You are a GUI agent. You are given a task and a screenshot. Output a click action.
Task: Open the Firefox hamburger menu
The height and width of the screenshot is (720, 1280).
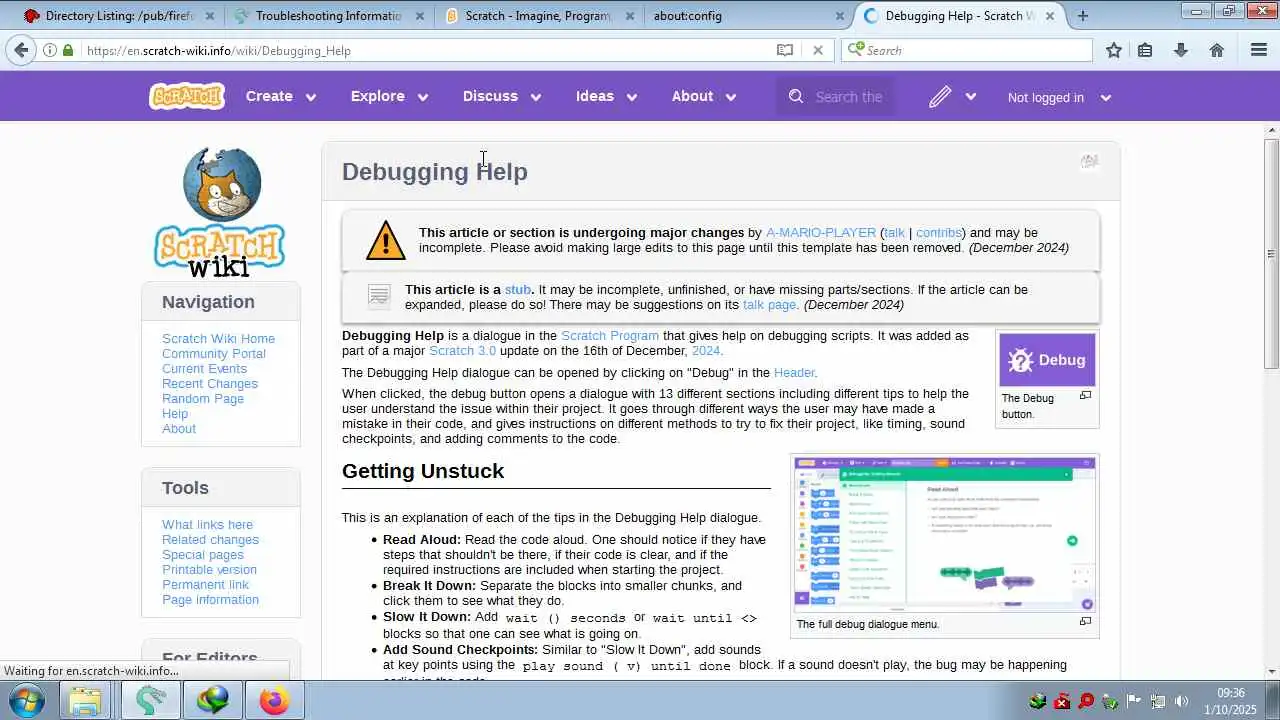point(1259,50)
